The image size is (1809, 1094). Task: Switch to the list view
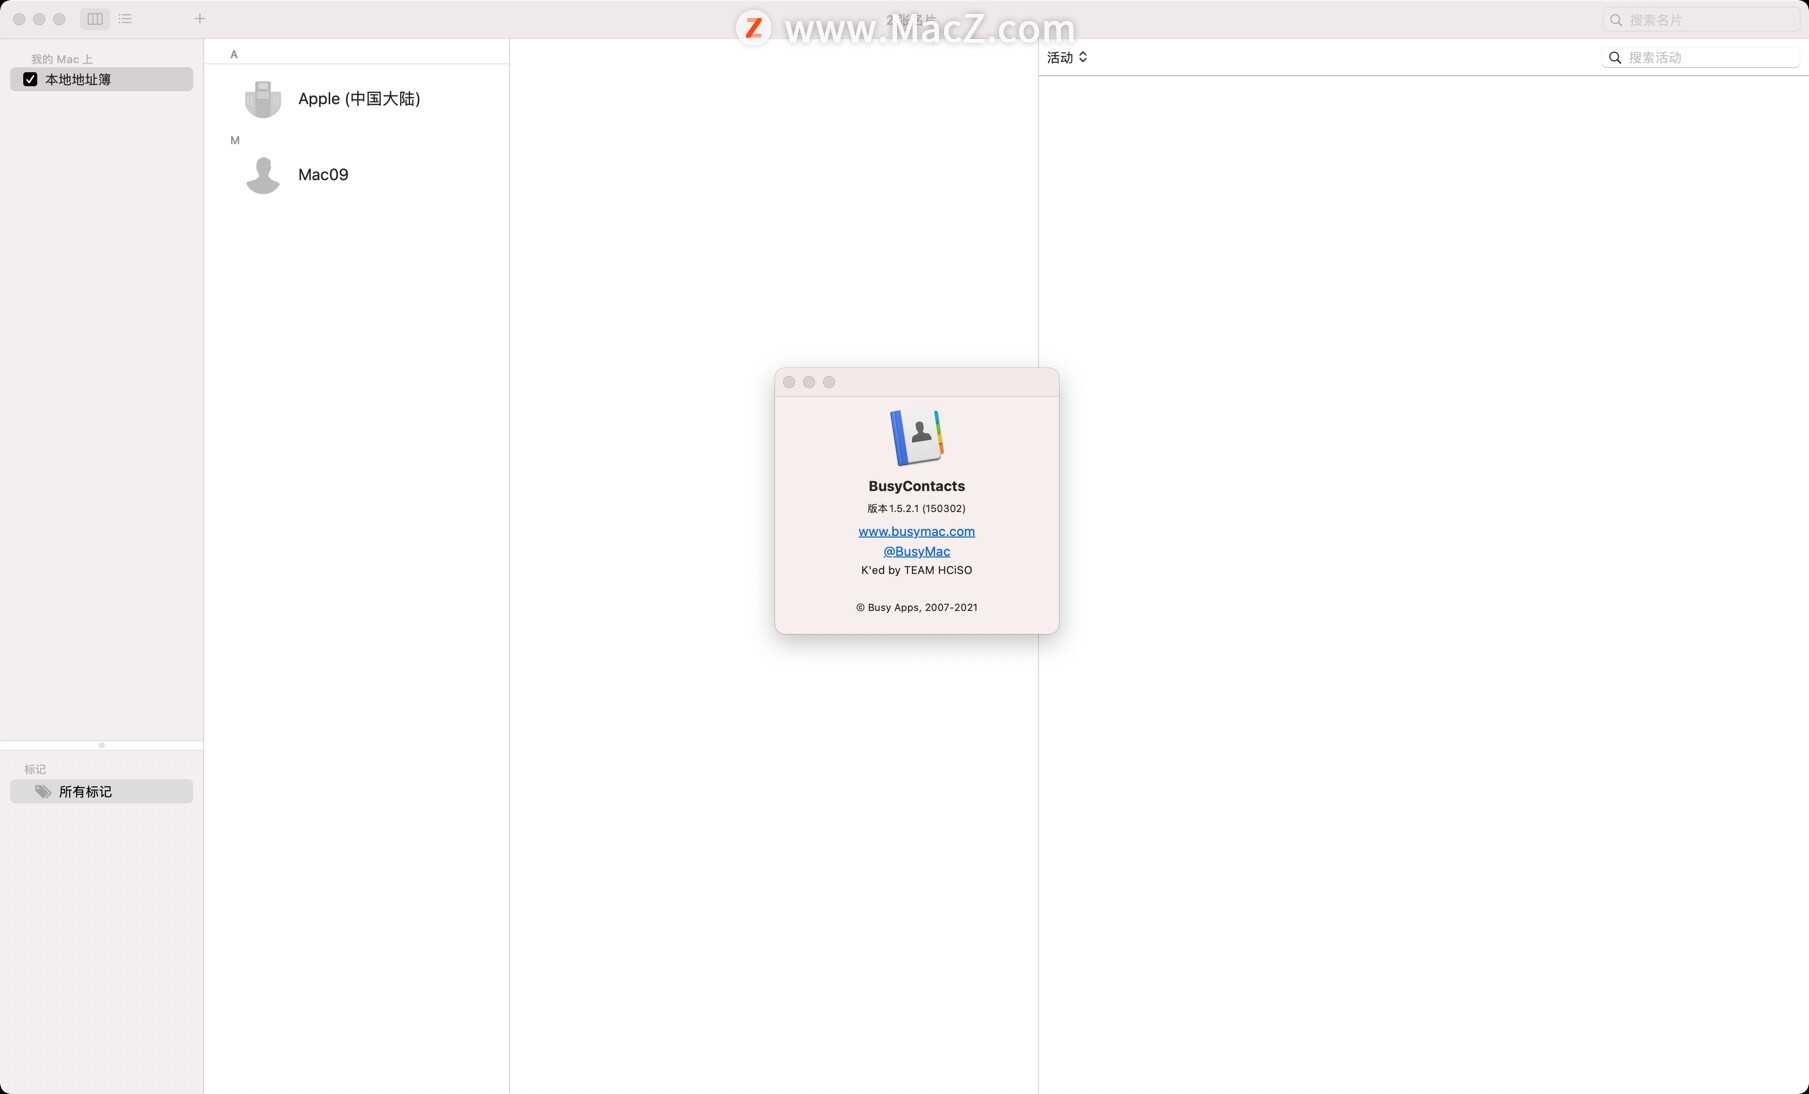coord(125,19)
